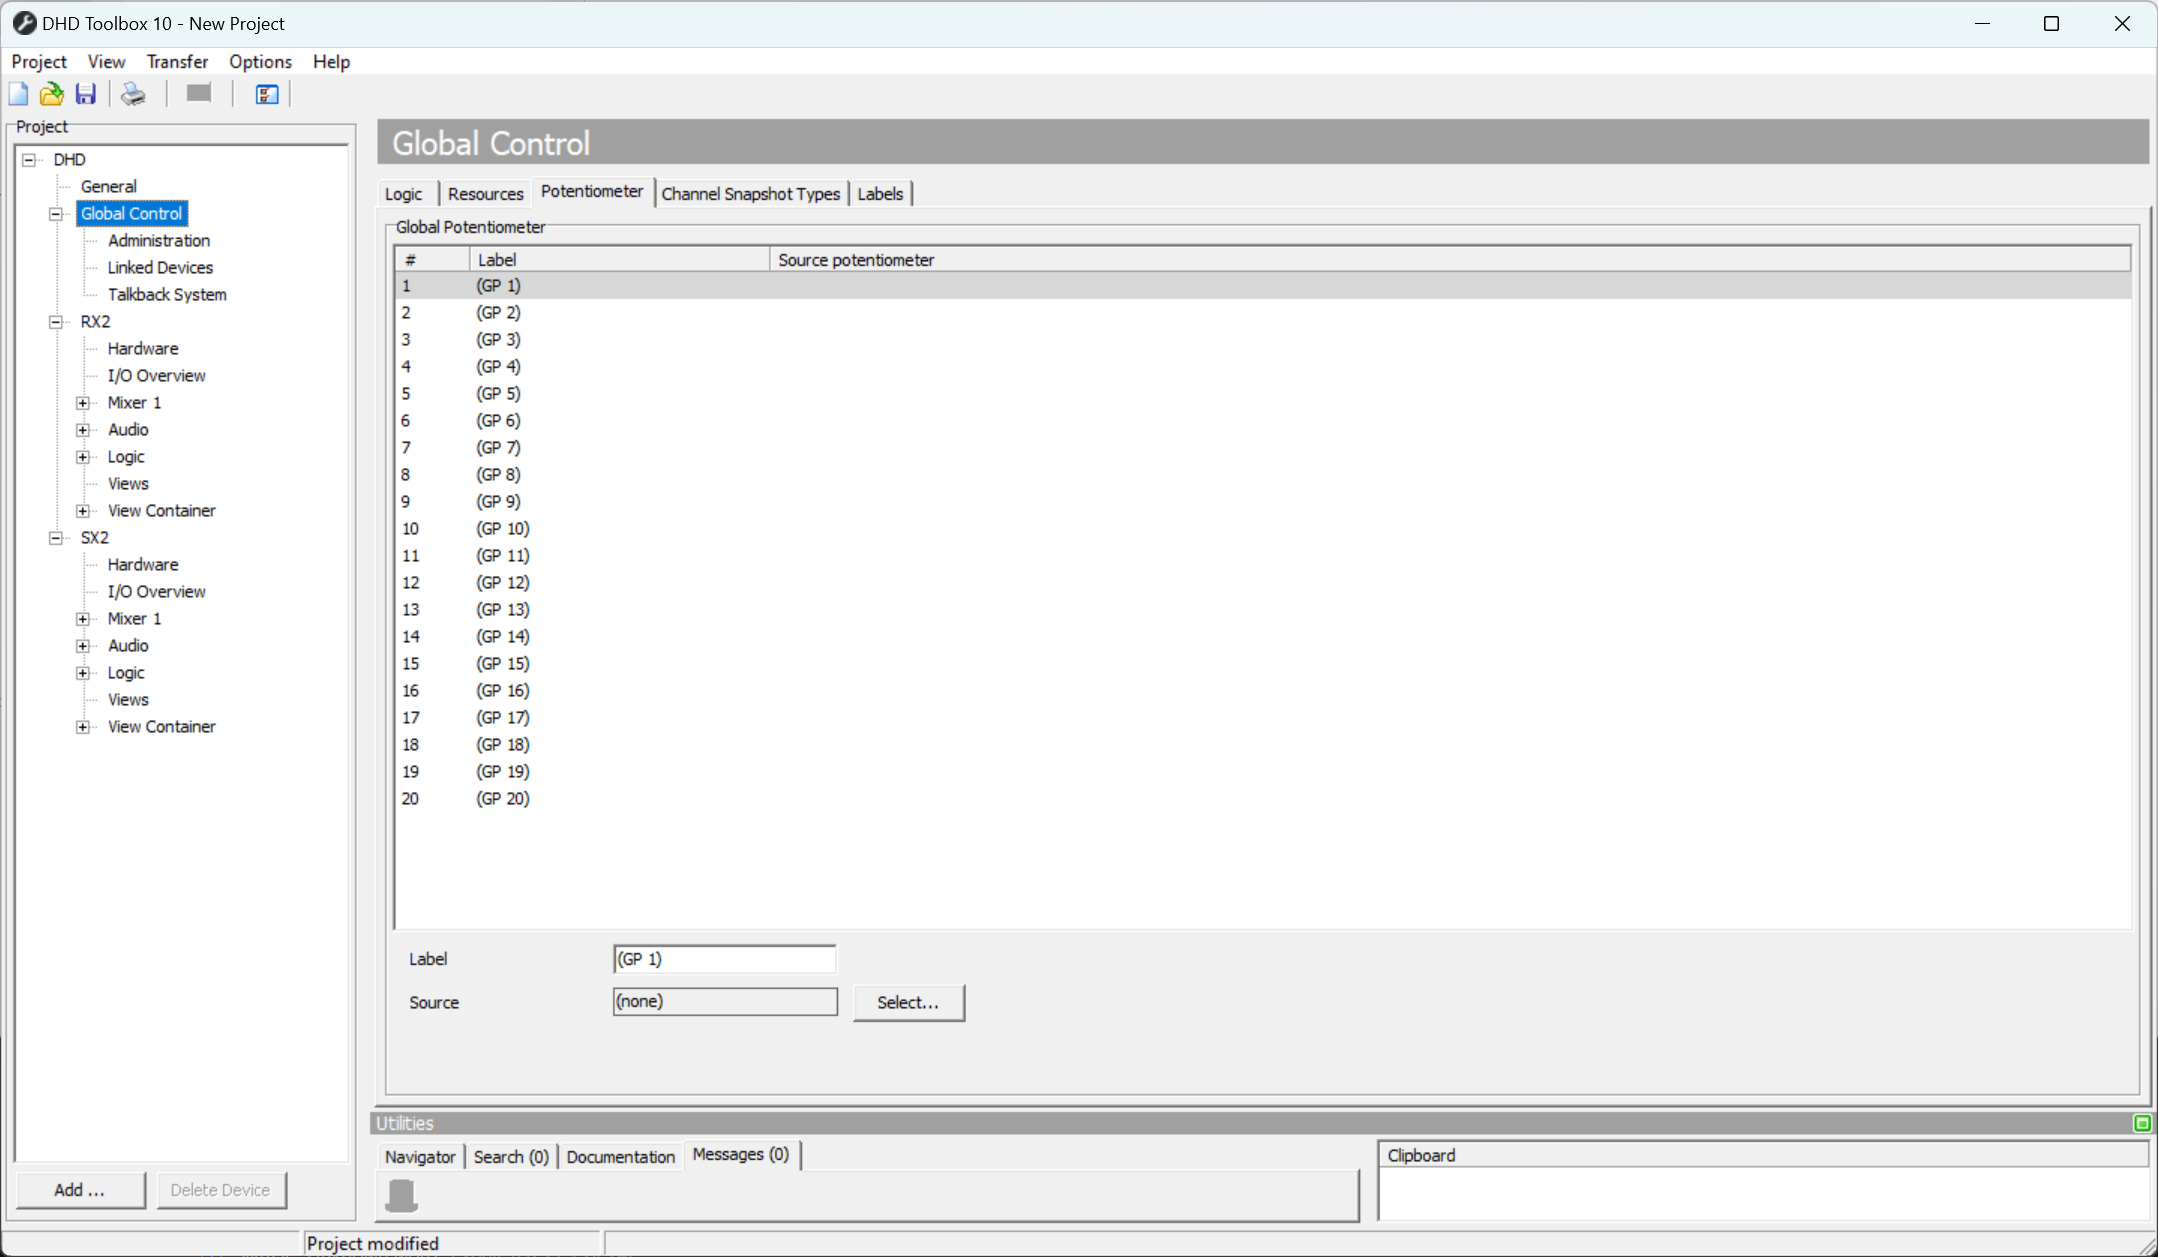Screen dimensions: 2158x1257
Task: Expand View Container under SX2
Action: [83, 727]
